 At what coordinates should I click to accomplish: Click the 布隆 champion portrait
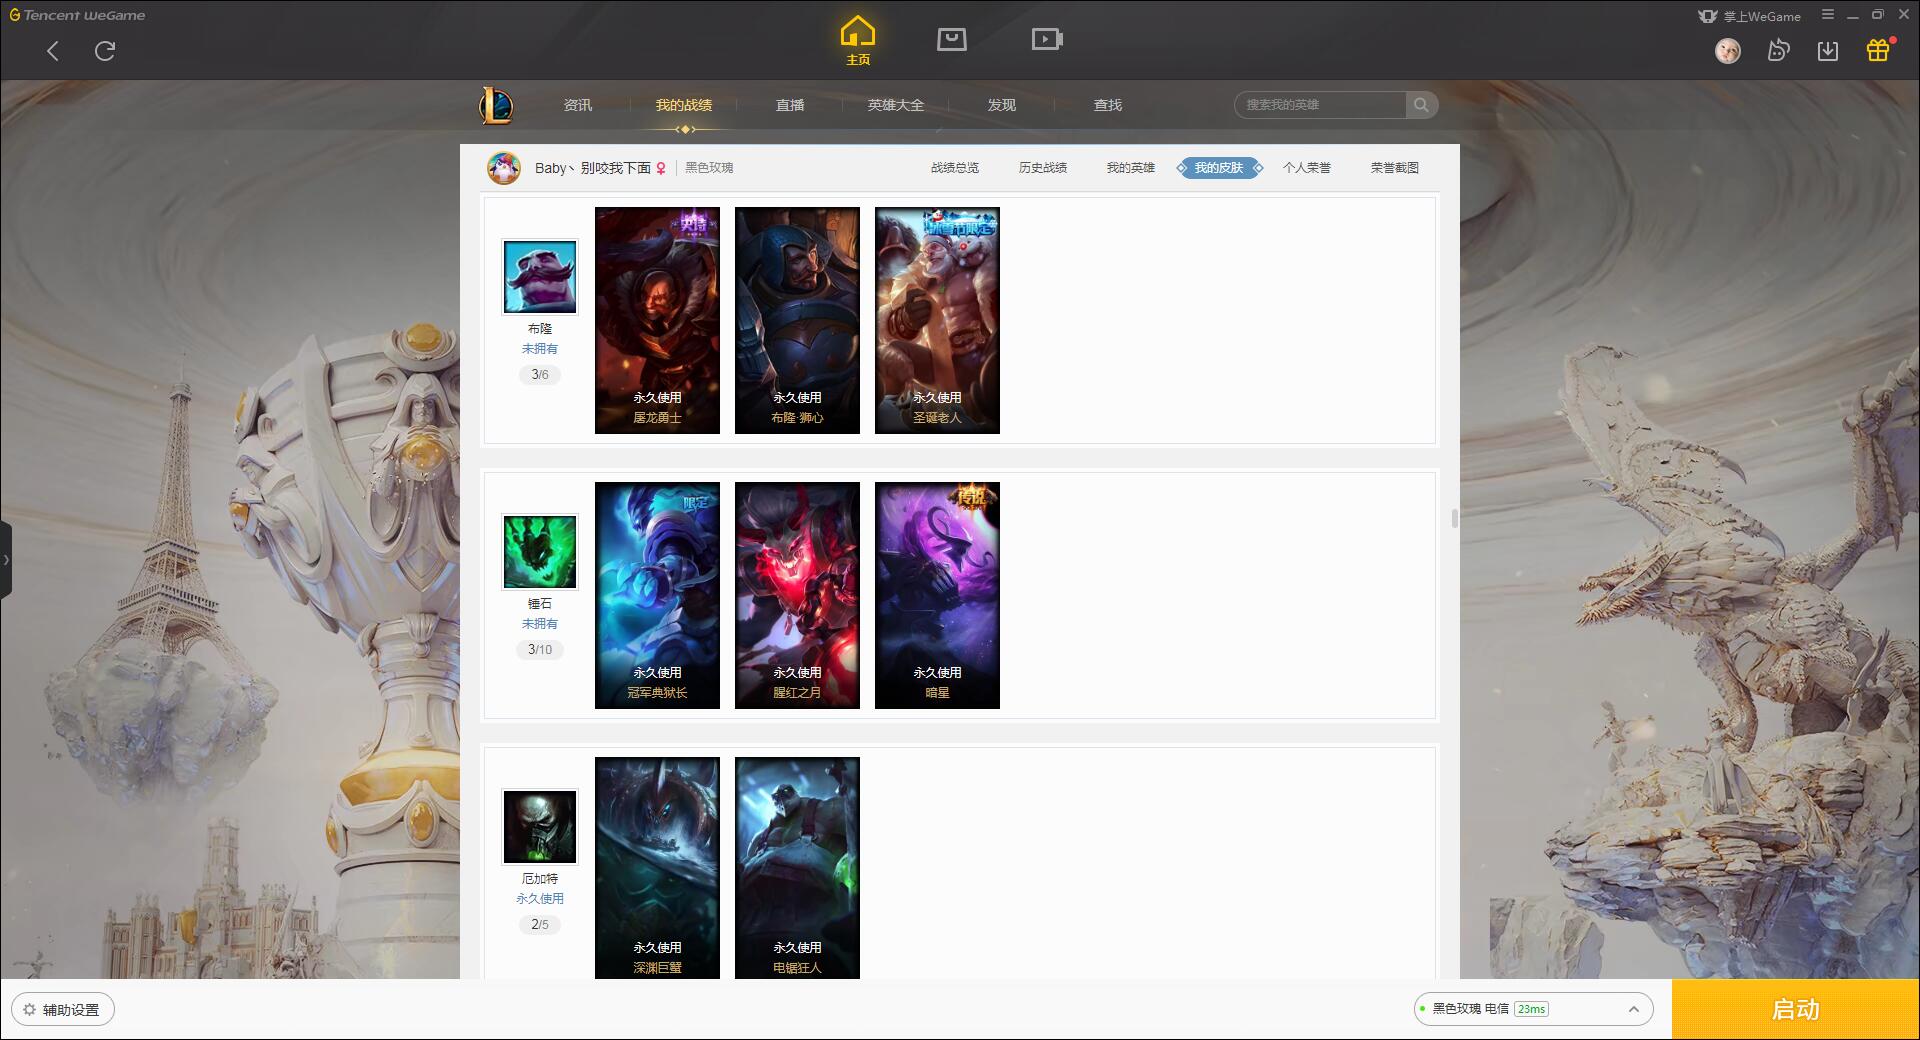pos(540,277)
